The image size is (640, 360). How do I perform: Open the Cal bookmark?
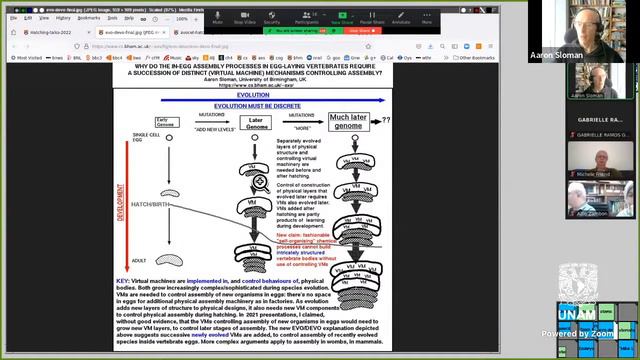[387, 58]
